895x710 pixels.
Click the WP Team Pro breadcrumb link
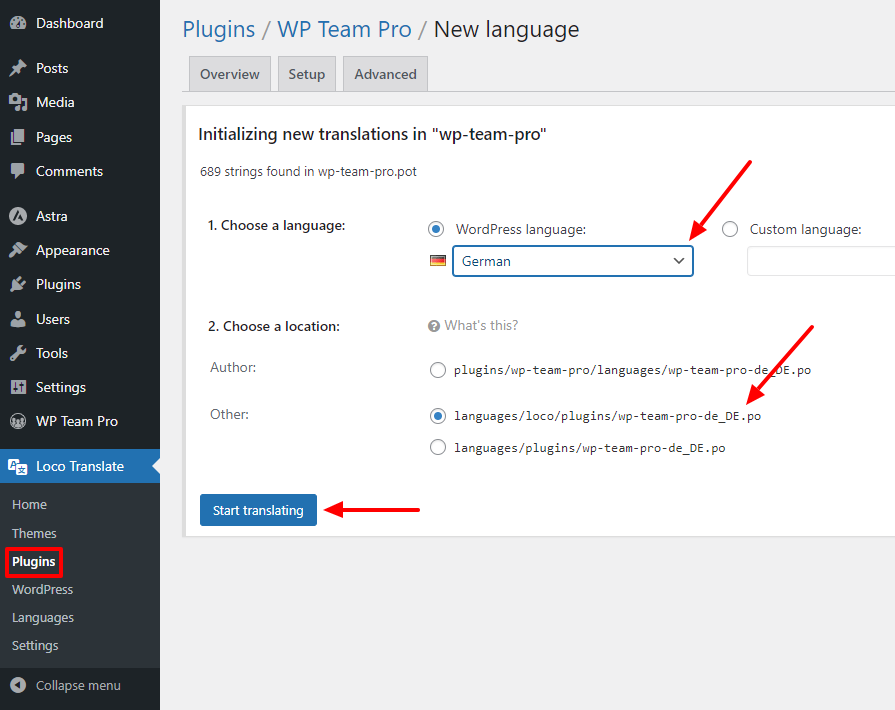coord(344,30)
